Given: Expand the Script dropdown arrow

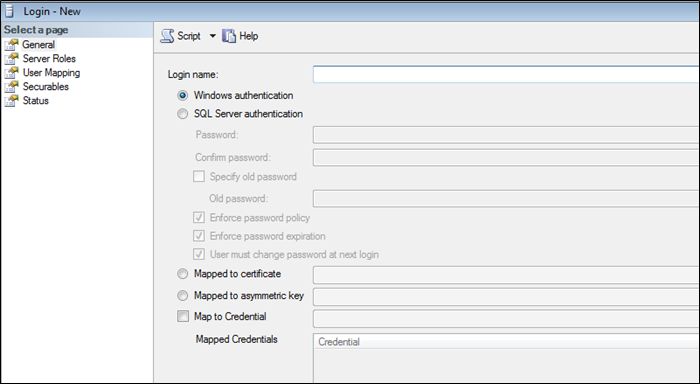Looking at the screenshot, I should tap(212, 36).
